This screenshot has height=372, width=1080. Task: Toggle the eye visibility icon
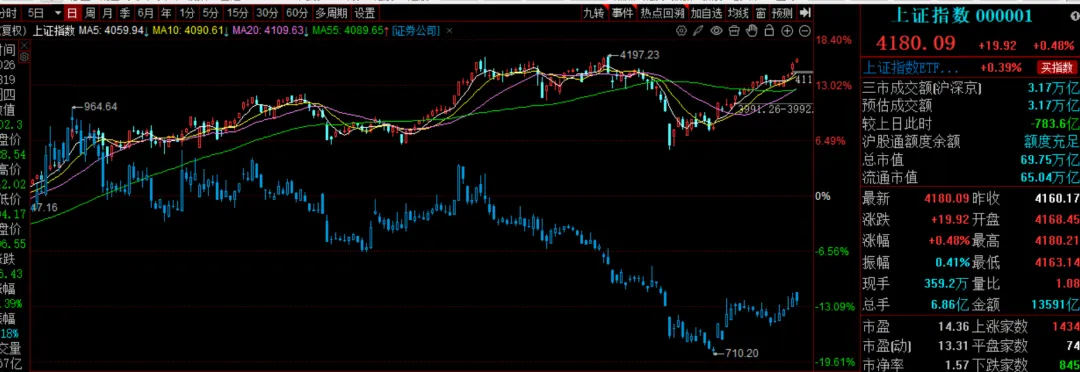tap(716, 31)
